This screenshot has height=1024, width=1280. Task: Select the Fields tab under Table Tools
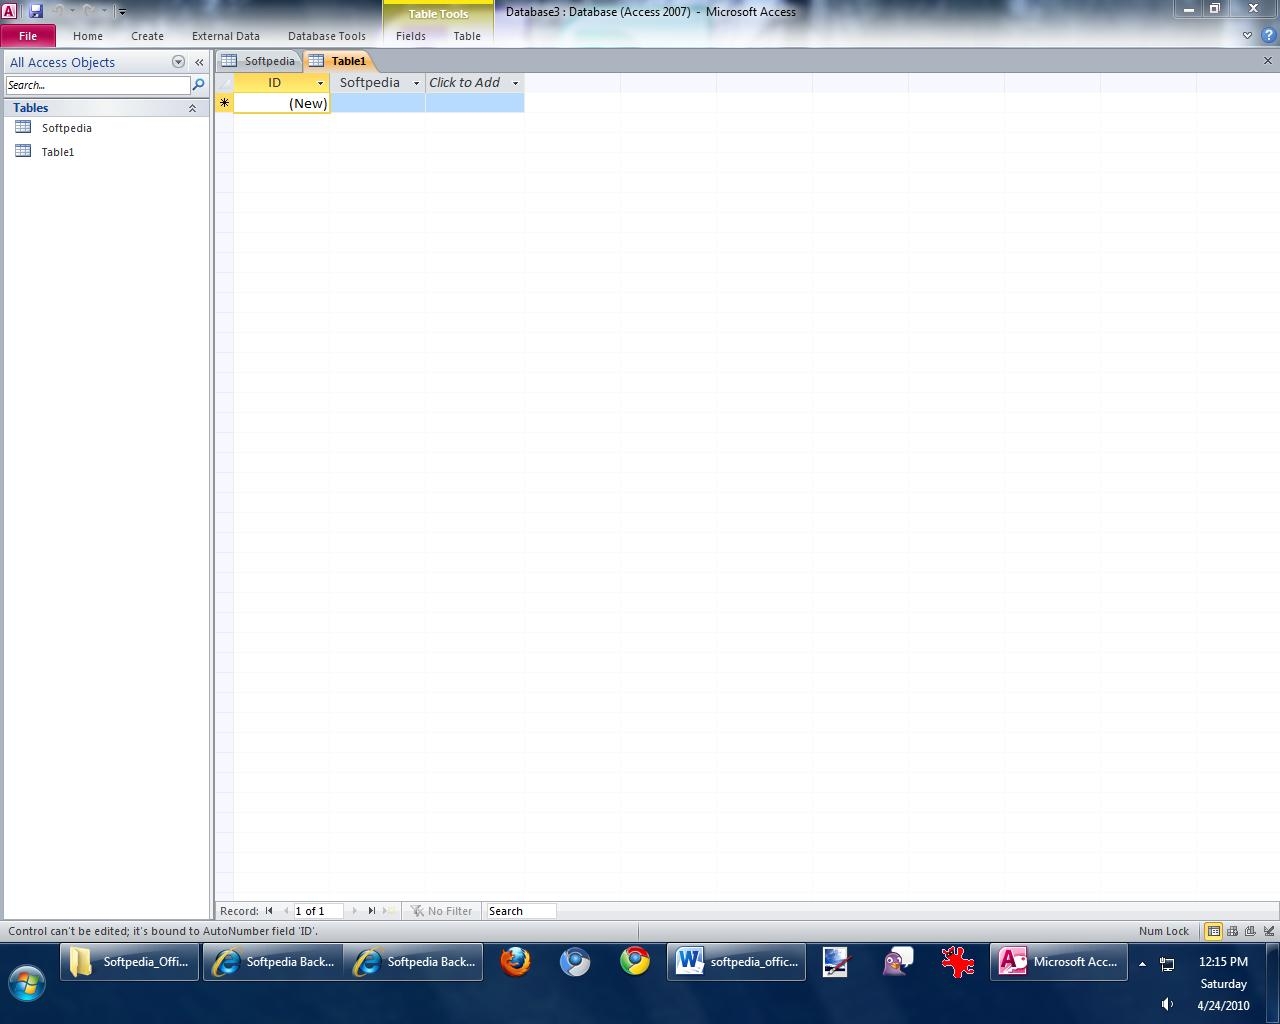(411, 36)
